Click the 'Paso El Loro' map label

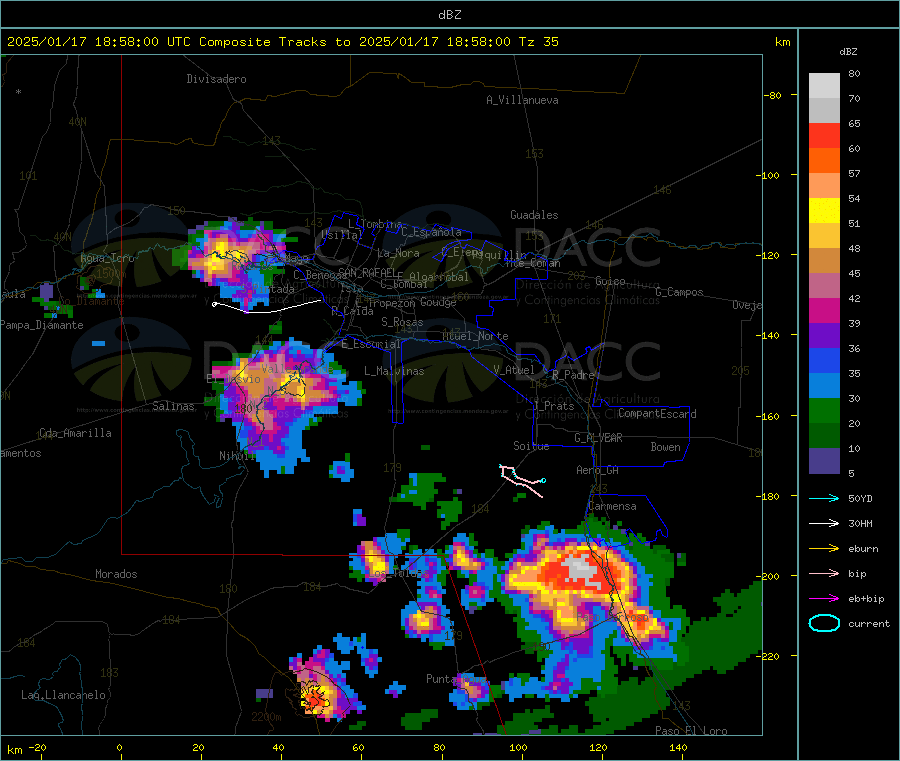click(691, 731)
